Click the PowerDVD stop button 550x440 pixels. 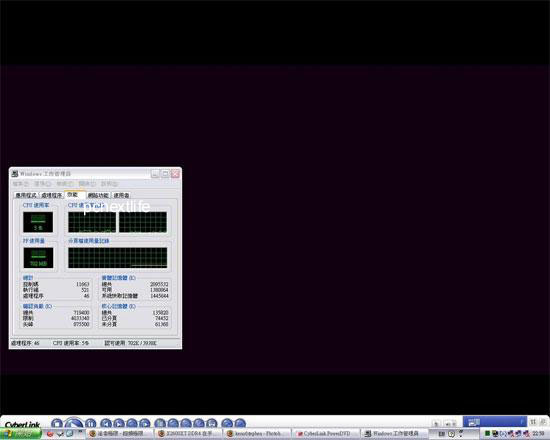pos(56,424)
